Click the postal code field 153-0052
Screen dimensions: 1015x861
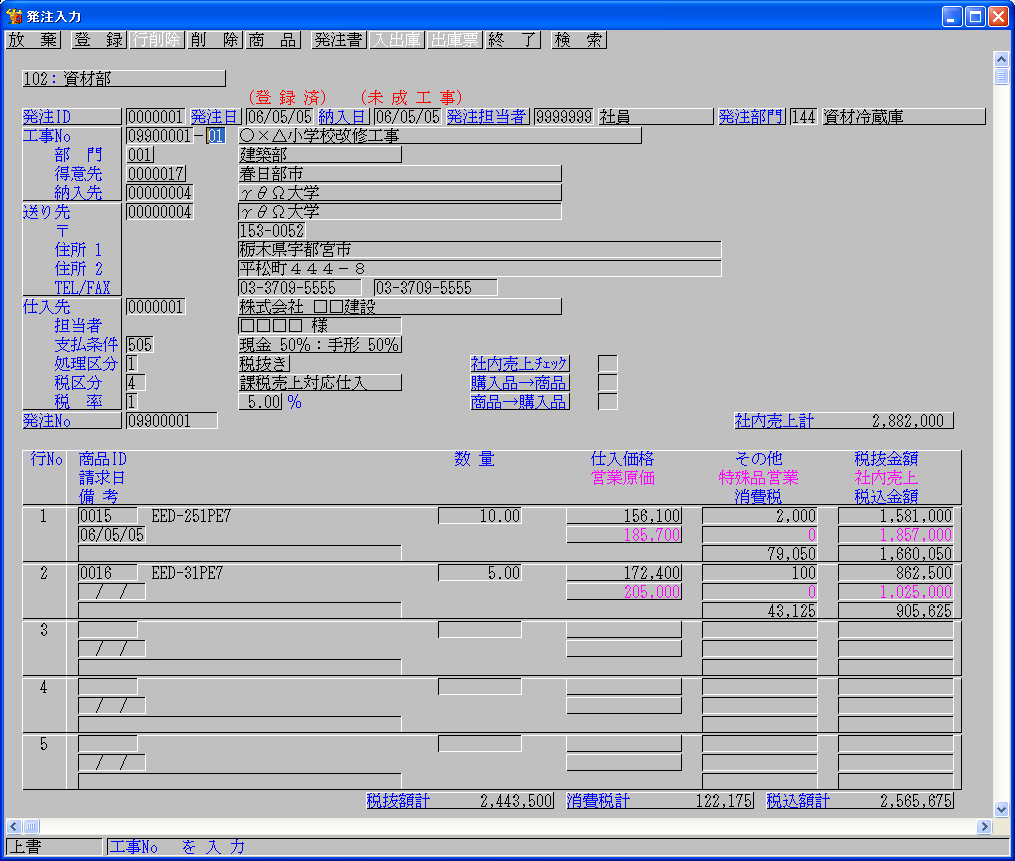272,231
